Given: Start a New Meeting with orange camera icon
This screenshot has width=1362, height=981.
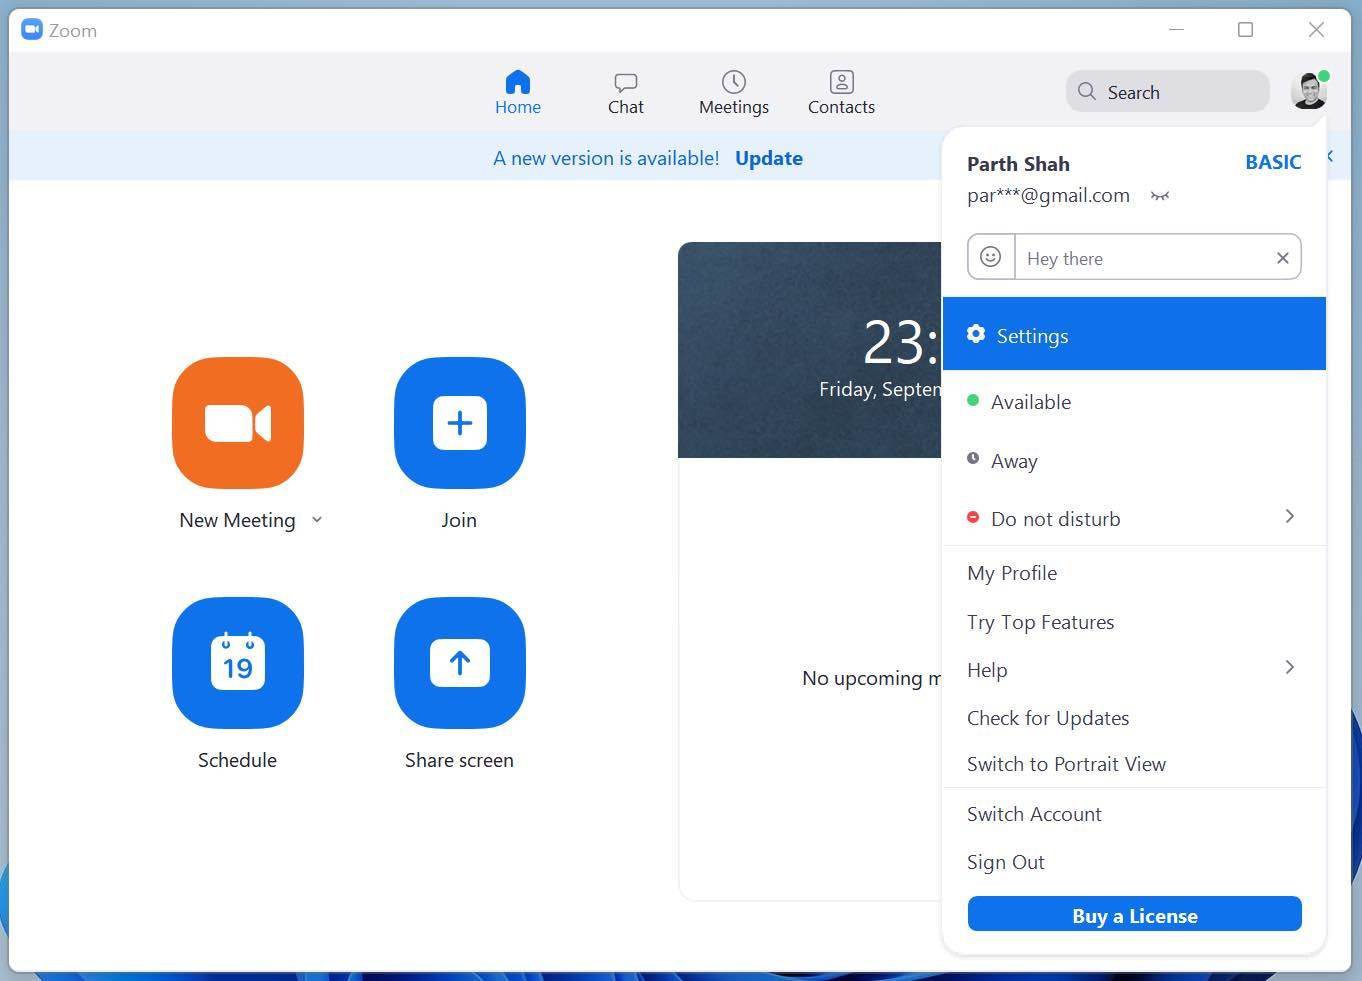Looking at the screenshot, I should coord(238,423).
